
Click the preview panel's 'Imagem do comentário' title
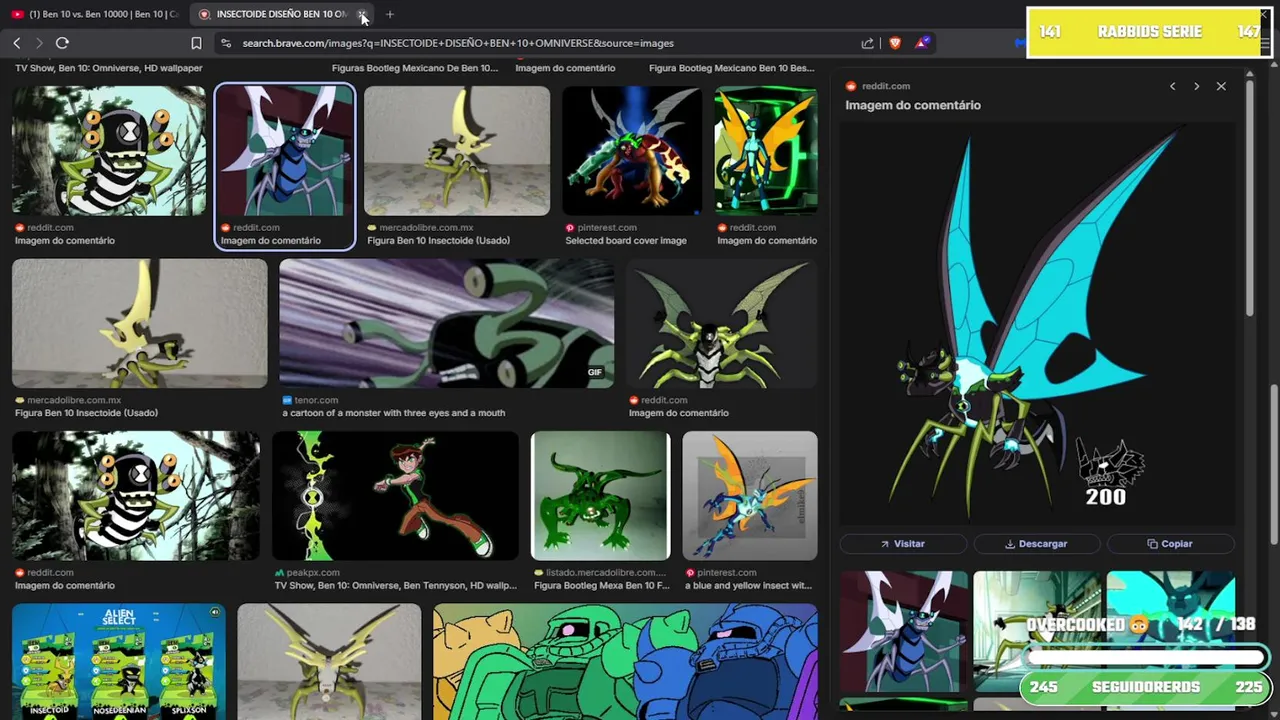pyautogui.click(x=913, y=105)
